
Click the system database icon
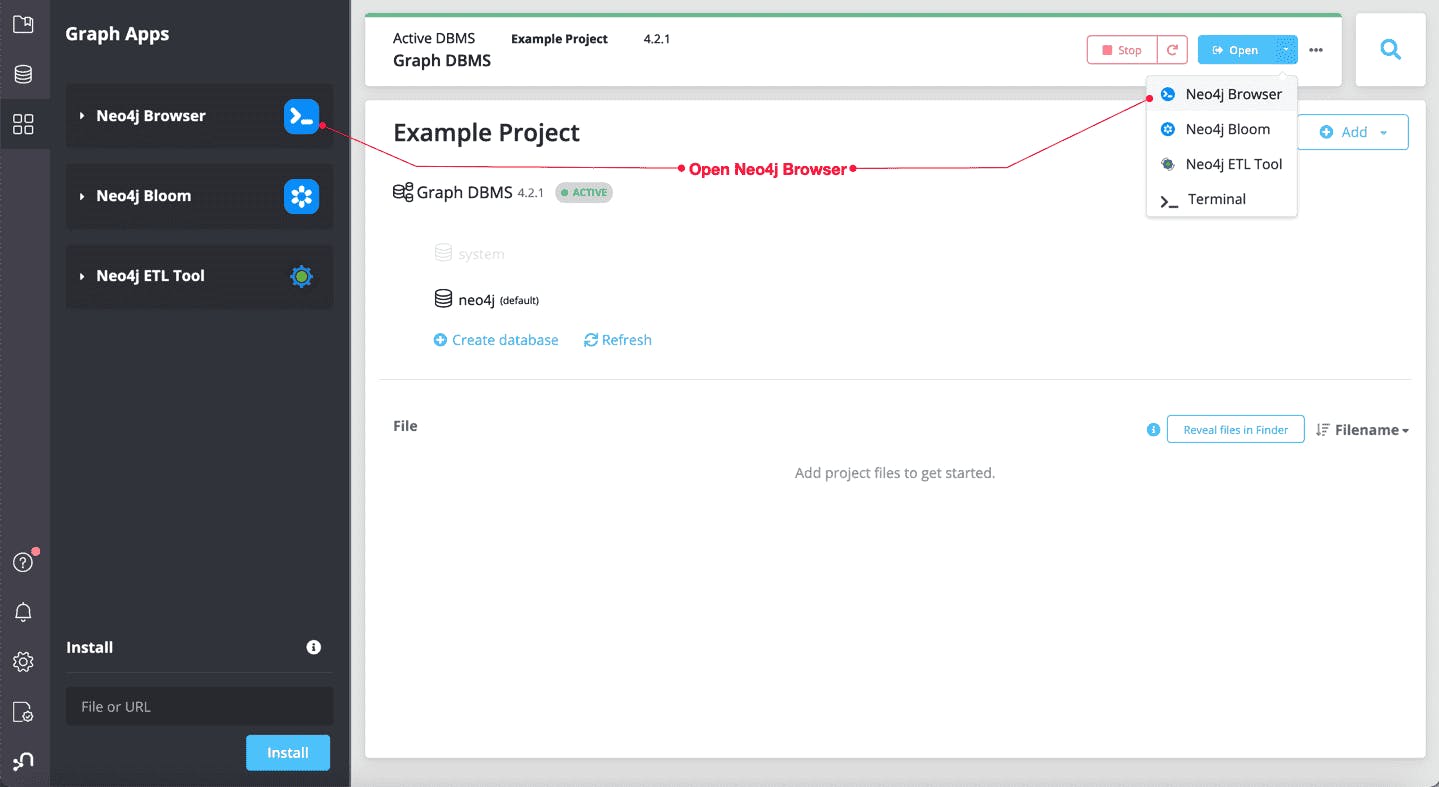coord(443,253)
